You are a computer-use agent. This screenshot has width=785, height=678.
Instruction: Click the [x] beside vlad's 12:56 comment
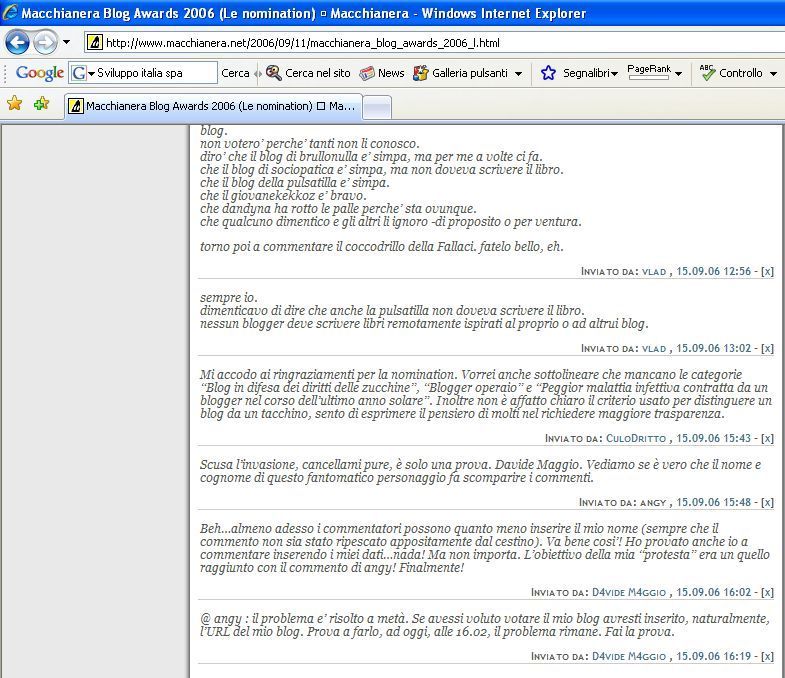(767, 271)
